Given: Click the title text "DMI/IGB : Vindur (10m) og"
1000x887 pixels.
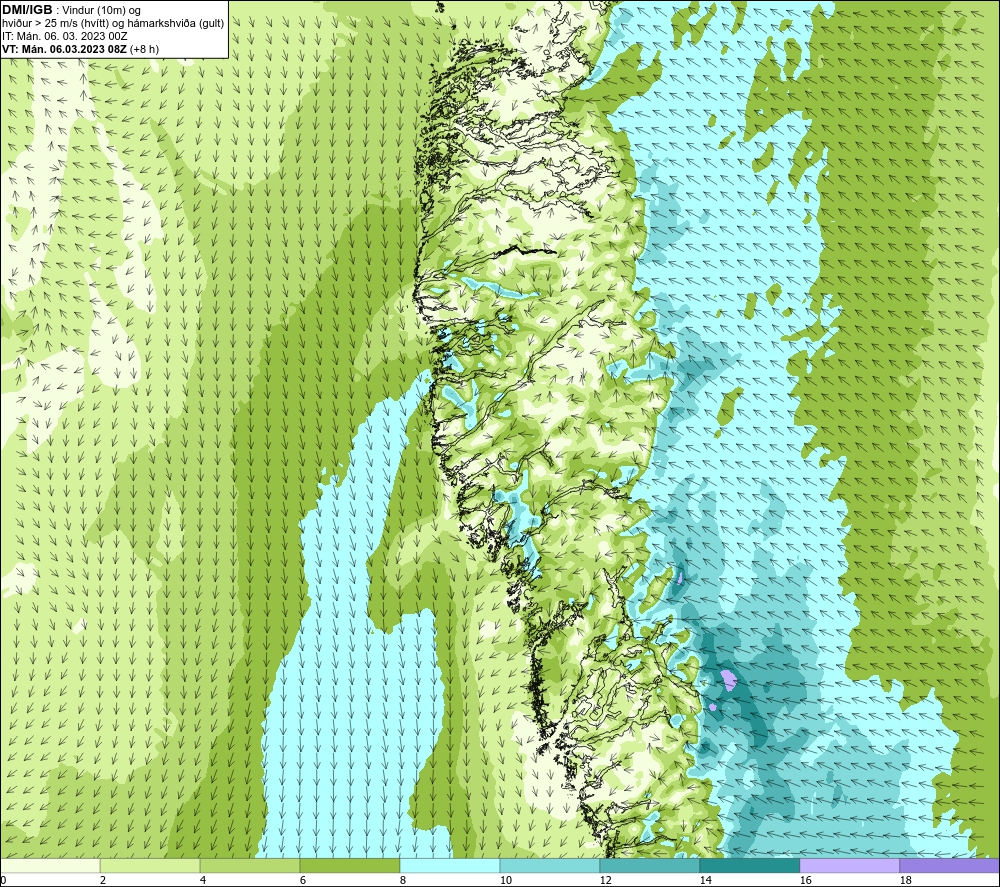Looking at the screenshot, I should pyautogui.click(x=71, y=10).
